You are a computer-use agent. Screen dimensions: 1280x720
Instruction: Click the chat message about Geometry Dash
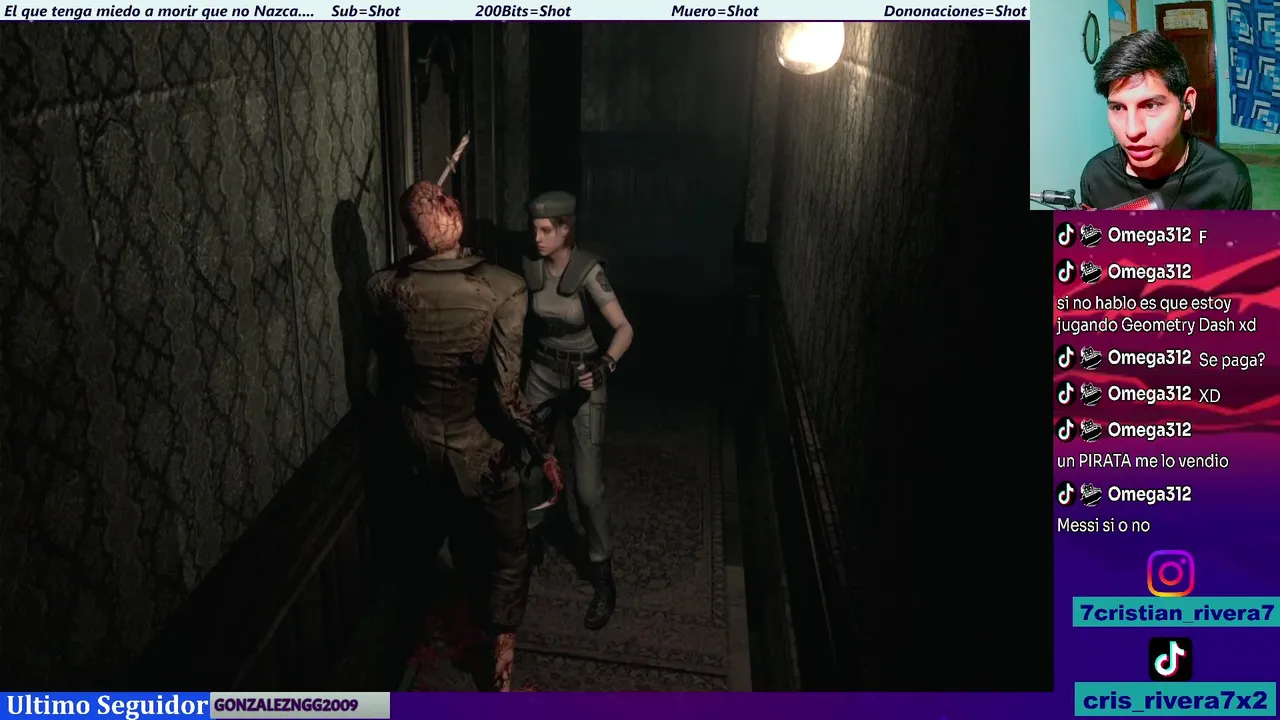pyautogui.click(x=1156, y=314)
